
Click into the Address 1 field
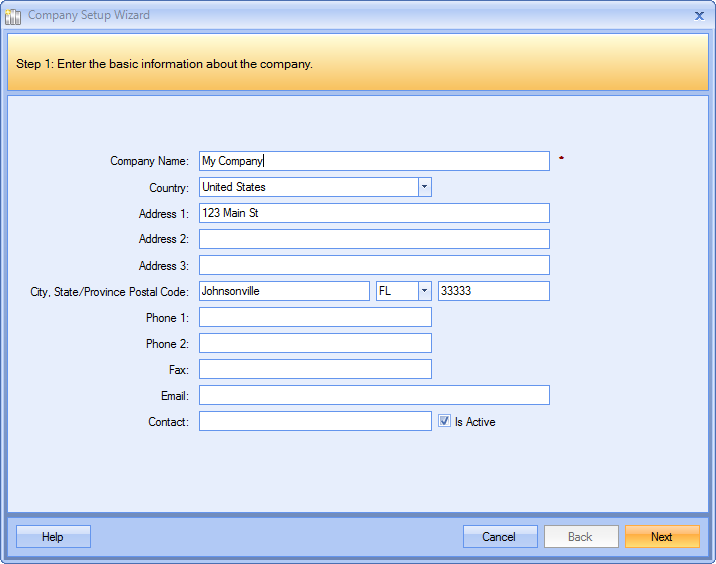[x=374, y=213]
